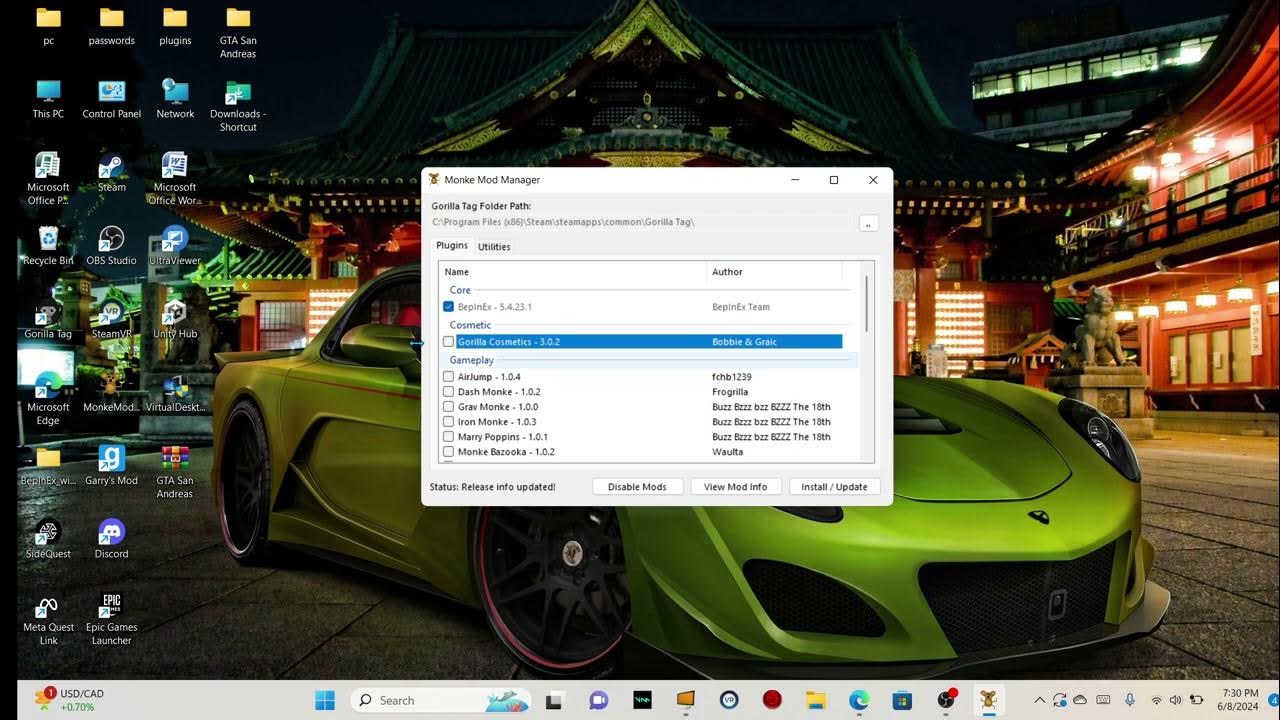
Task: Select the Microsoft Office Word desktop icon
Action: (x=175, y=178)
